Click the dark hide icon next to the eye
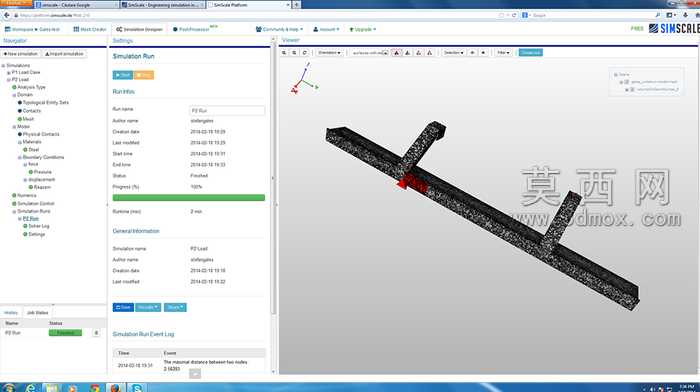This screenshot has height=392, width=700. click(483, 53)
